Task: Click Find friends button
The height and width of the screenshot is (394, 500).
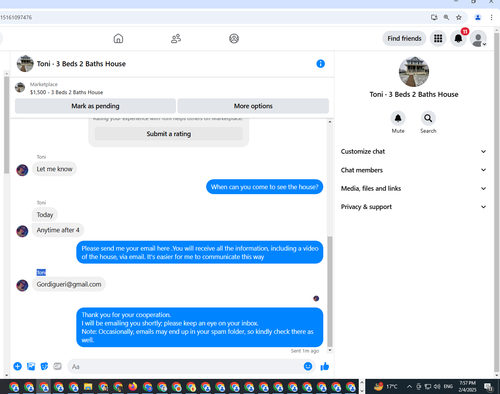Action: 404,38
